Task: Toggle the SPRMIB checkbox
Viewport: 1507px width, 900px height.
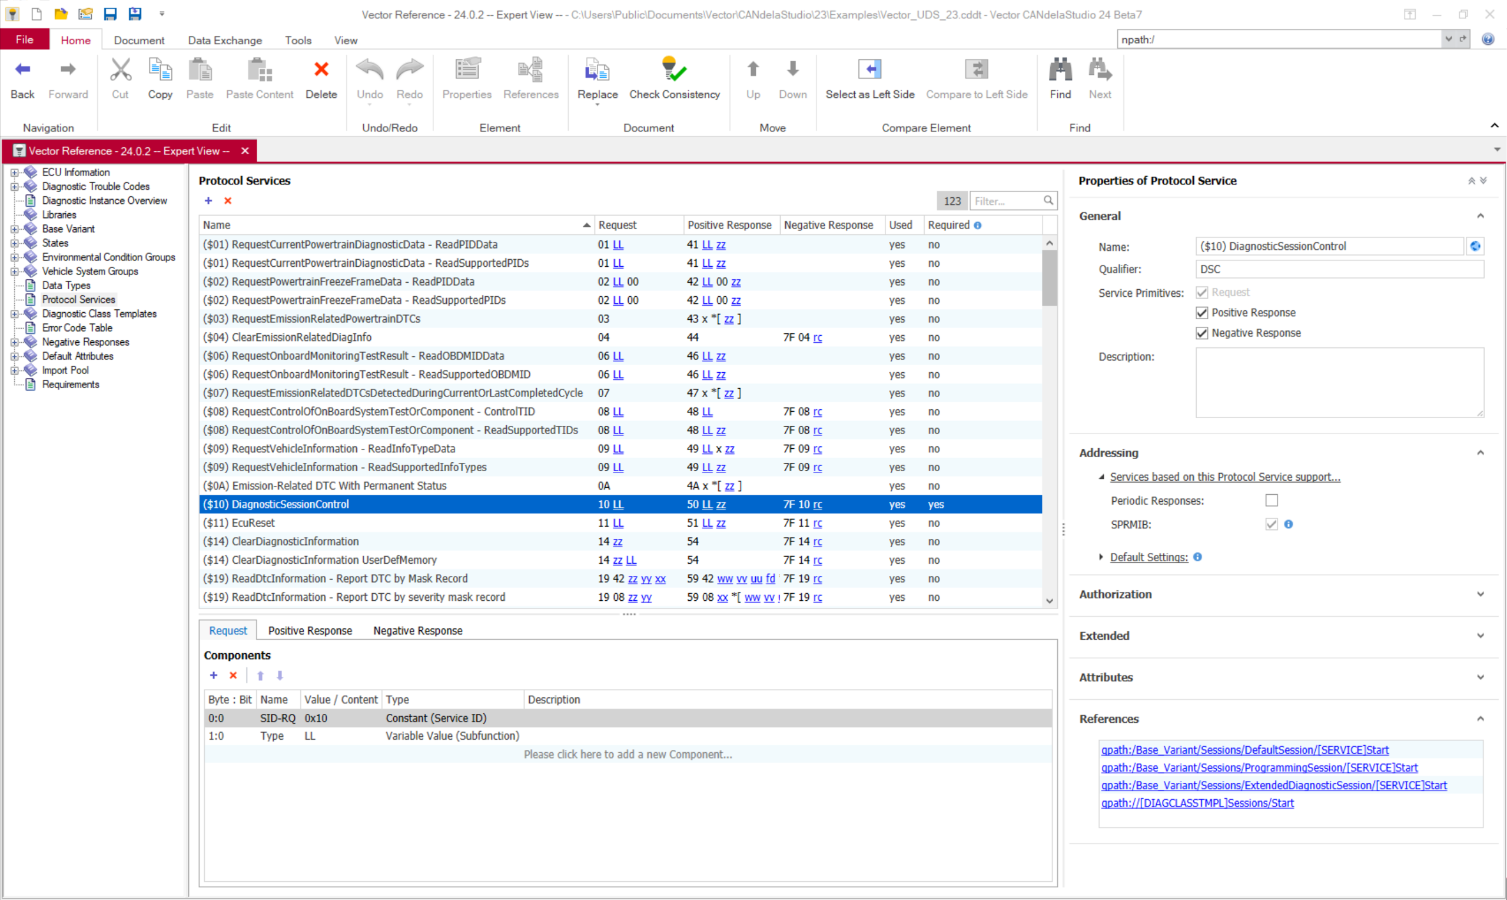Action: pos(1272,524)
